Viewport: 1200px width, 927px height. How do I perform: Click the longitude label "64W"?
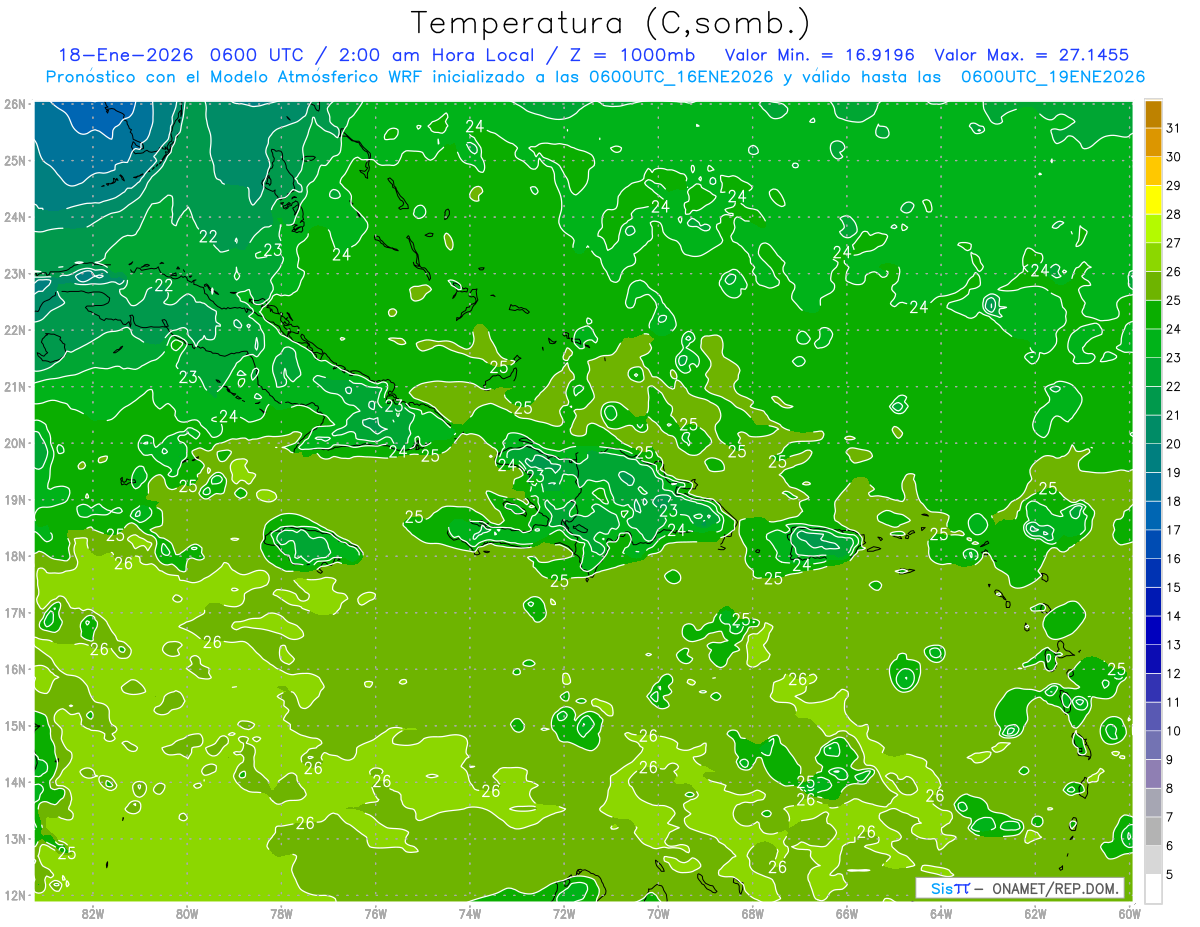click(x=941, y=913)
